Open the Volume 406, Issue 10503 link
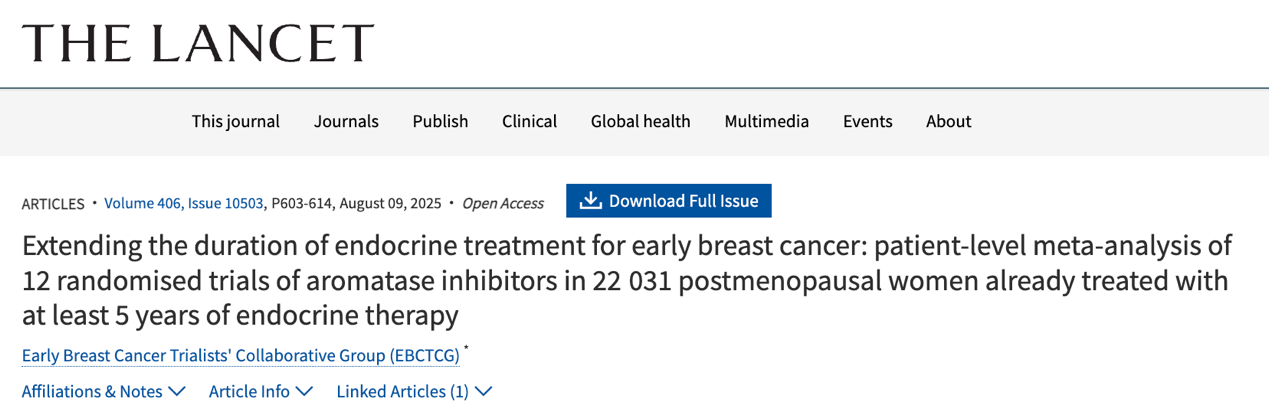The image size is (1269, 409). click(x=184, y=203)
